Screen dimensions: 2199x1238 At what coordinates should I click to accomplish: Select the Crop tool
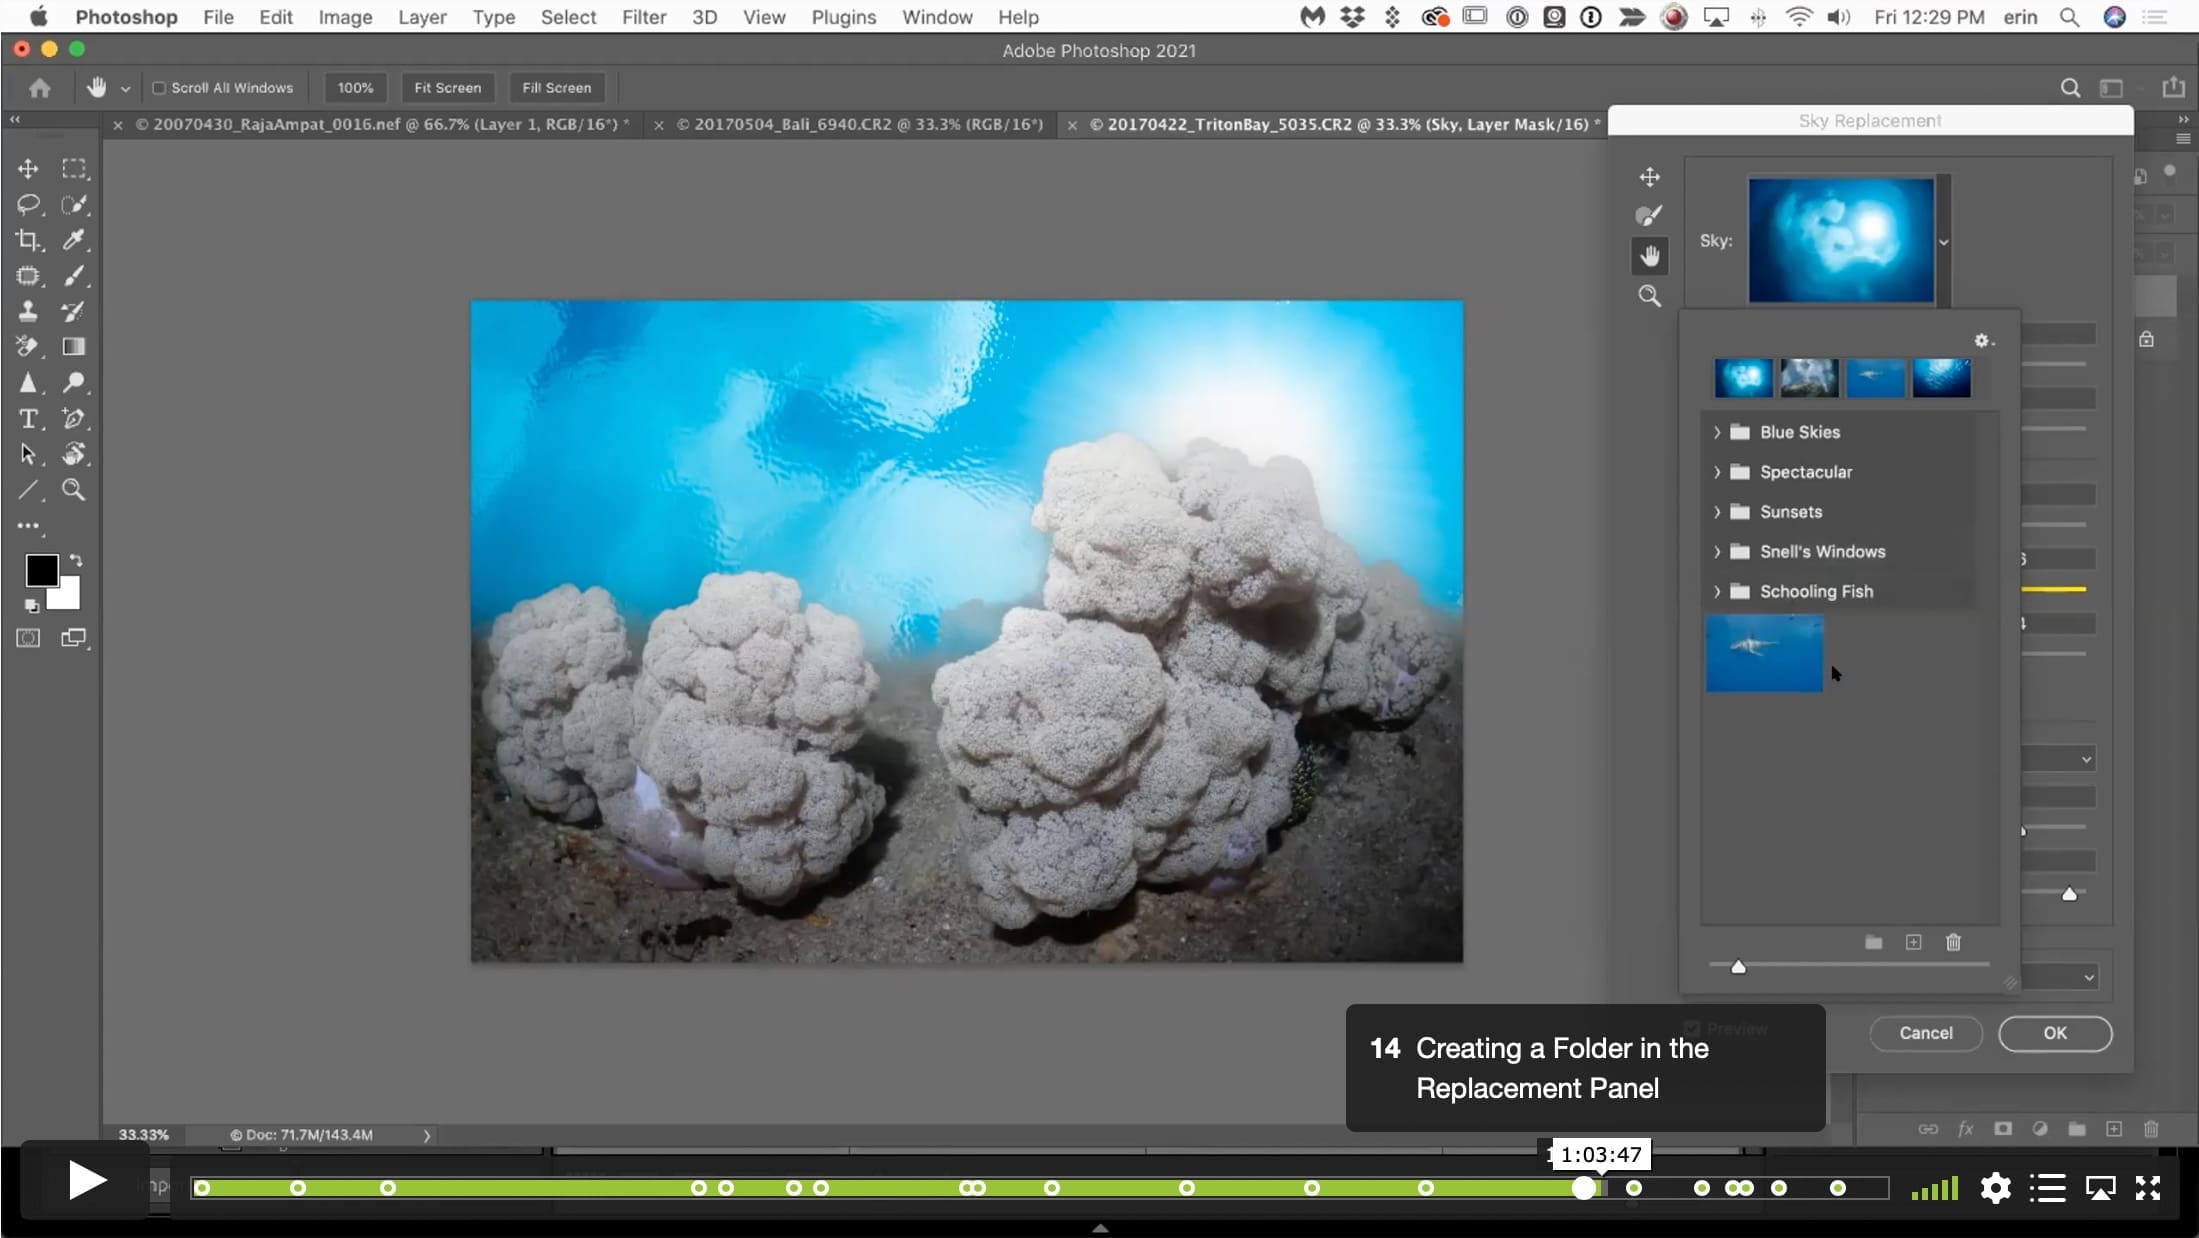tap(28, 240)
